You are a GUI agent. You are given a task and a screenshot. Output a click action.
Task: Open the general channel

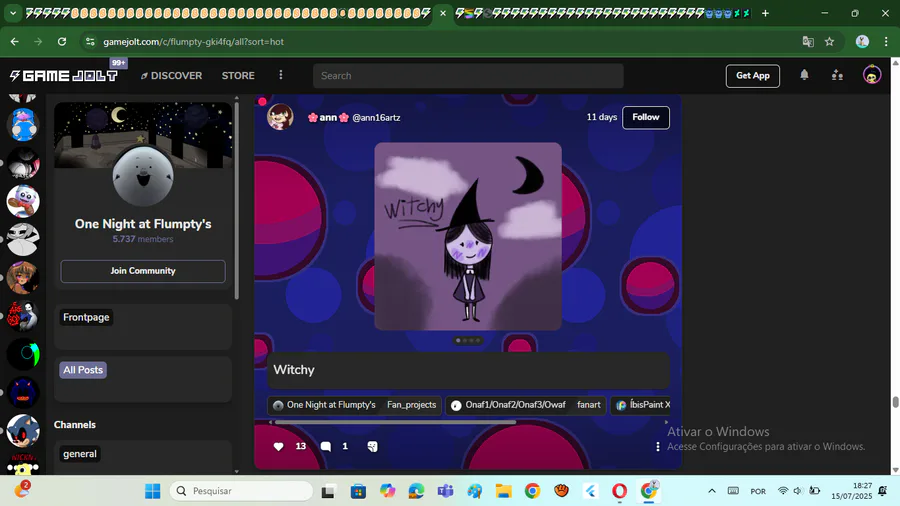point(80,454)
